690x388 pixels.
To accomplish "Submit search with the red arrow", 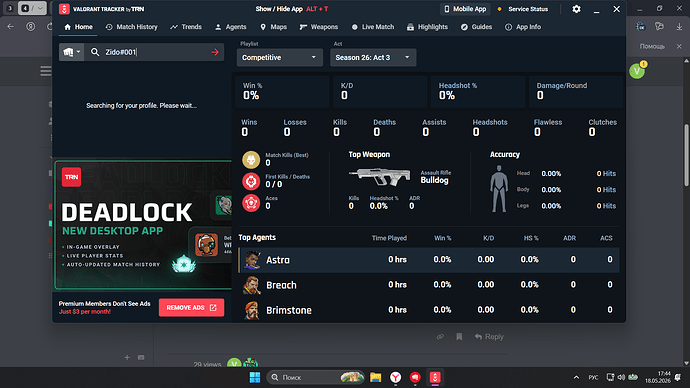I will (215, 52).
